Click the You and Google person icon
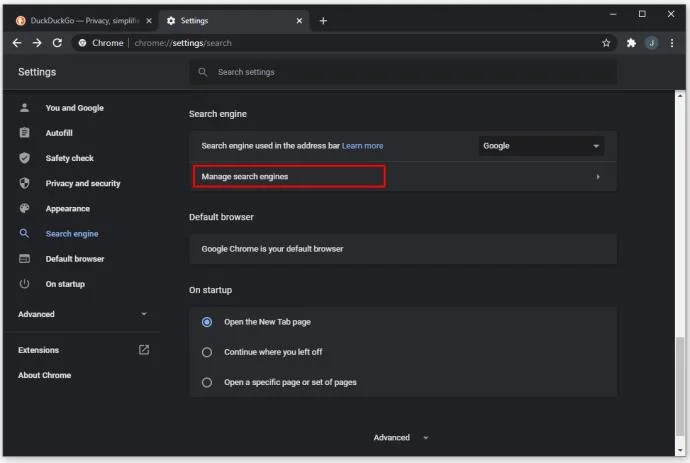Screen dimensions: 690x463 click(x=25, y=107)
